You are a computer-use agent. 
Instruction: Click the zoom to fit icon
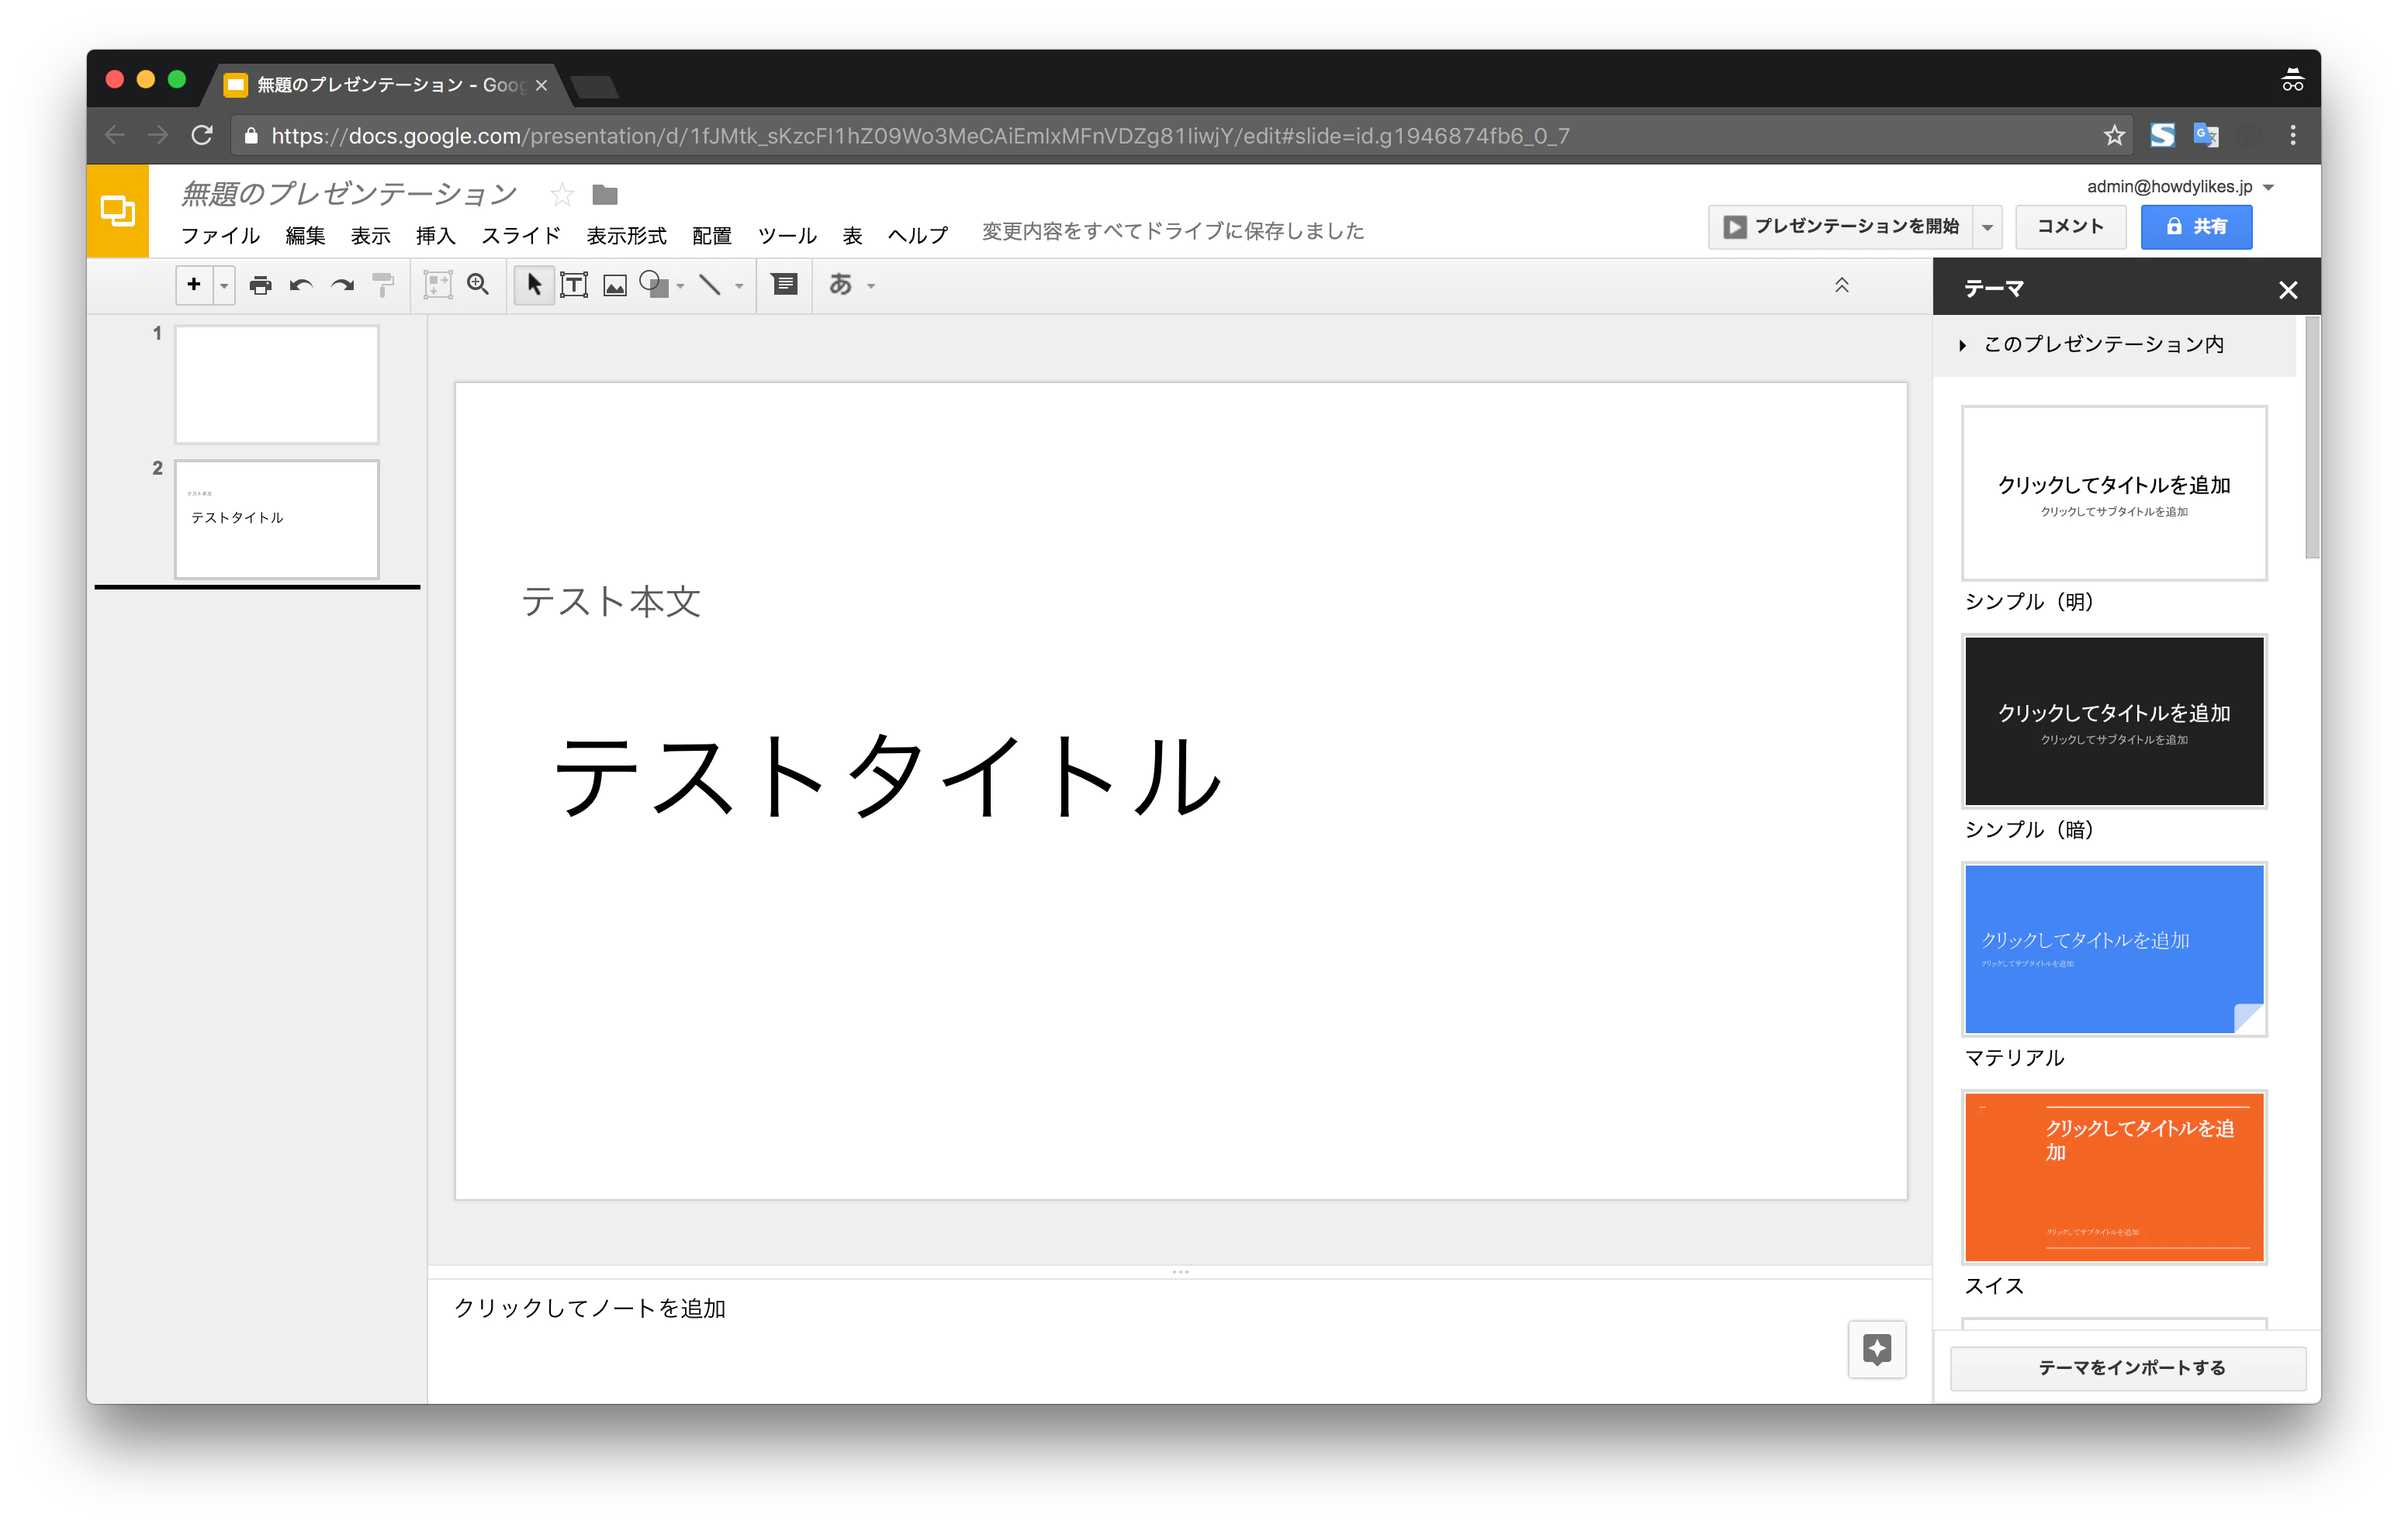438,286
